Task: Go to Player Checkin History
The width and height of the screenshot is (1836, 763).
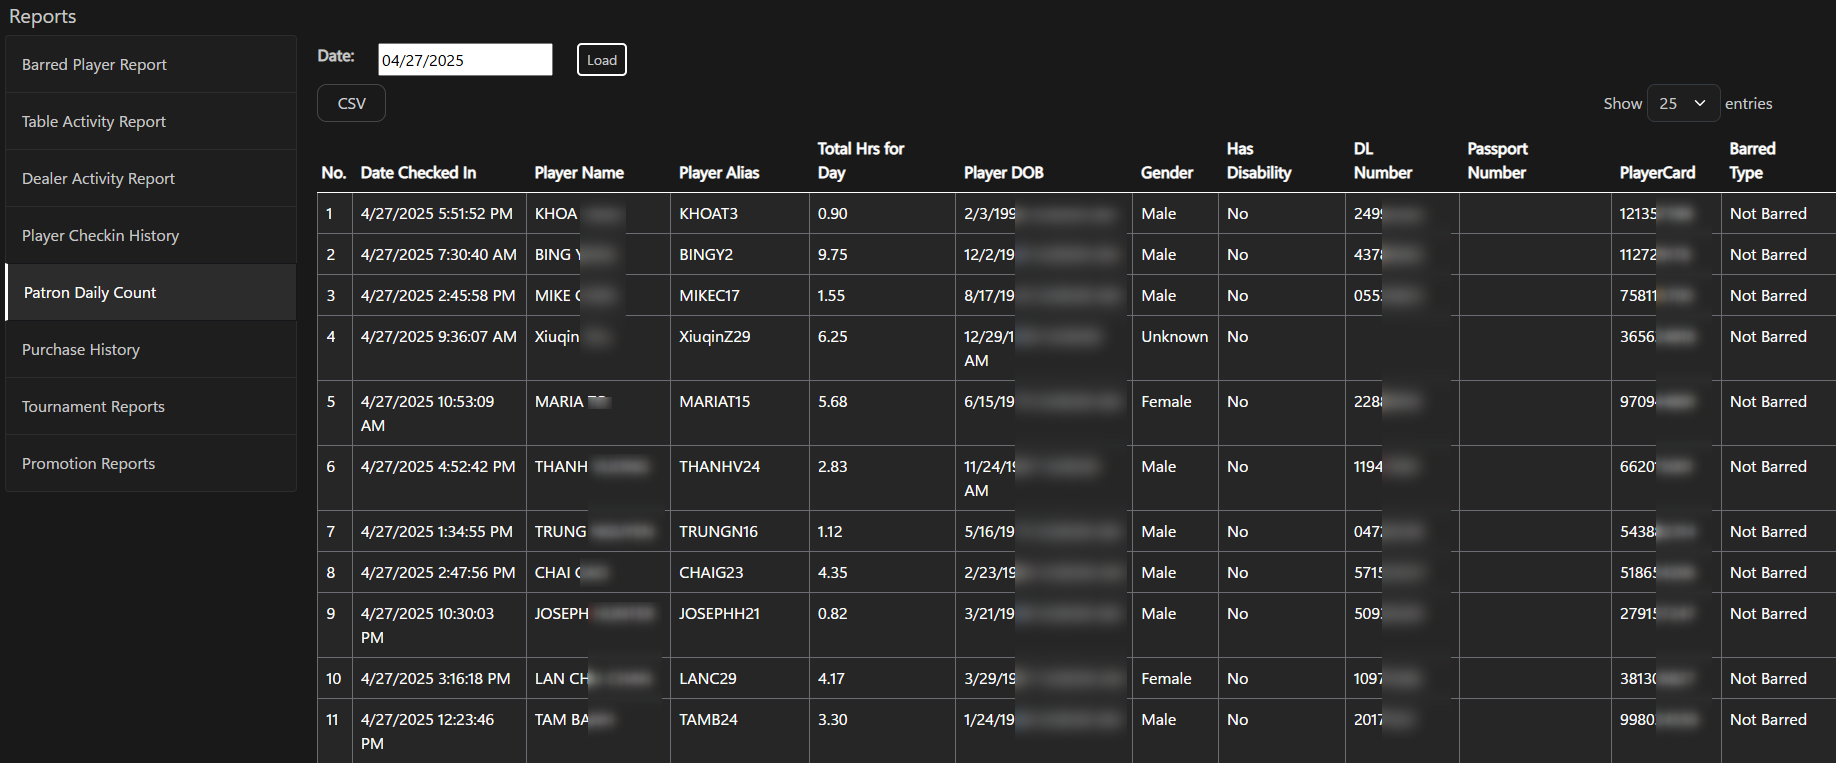Action: [x=100, y=236]
